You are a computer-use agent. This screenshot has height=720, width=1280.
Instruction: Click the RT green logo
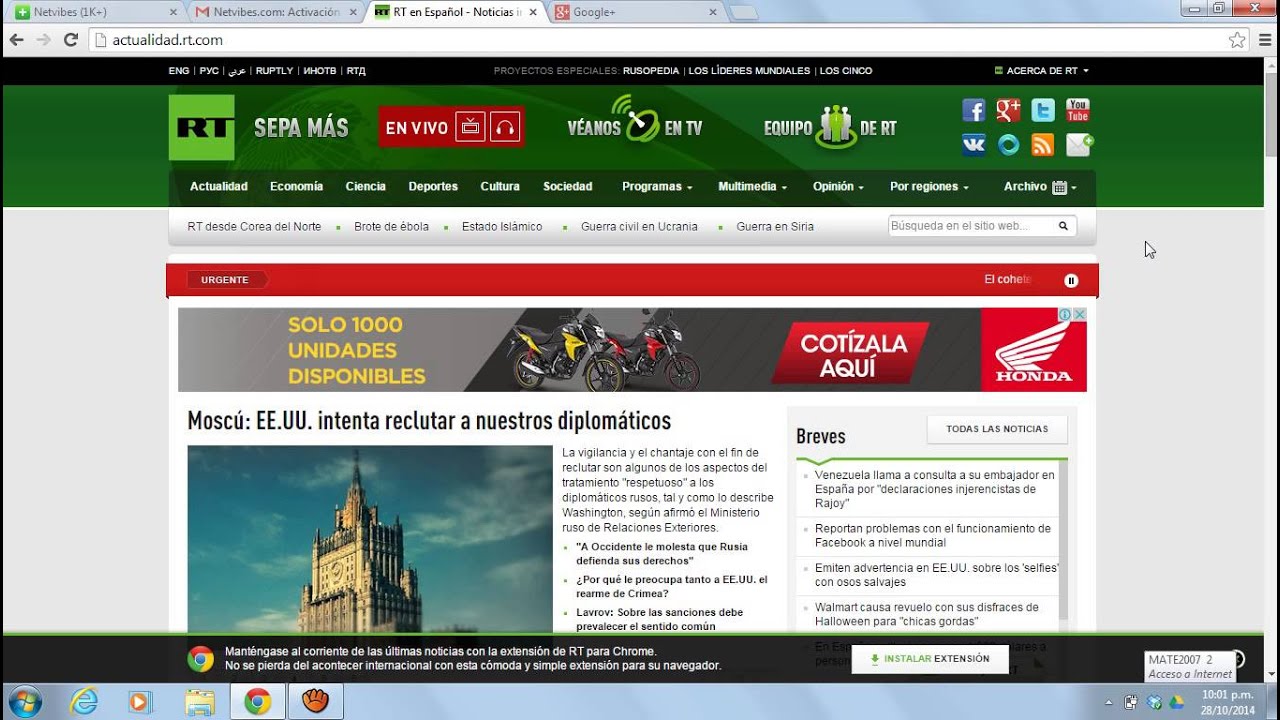201,127
